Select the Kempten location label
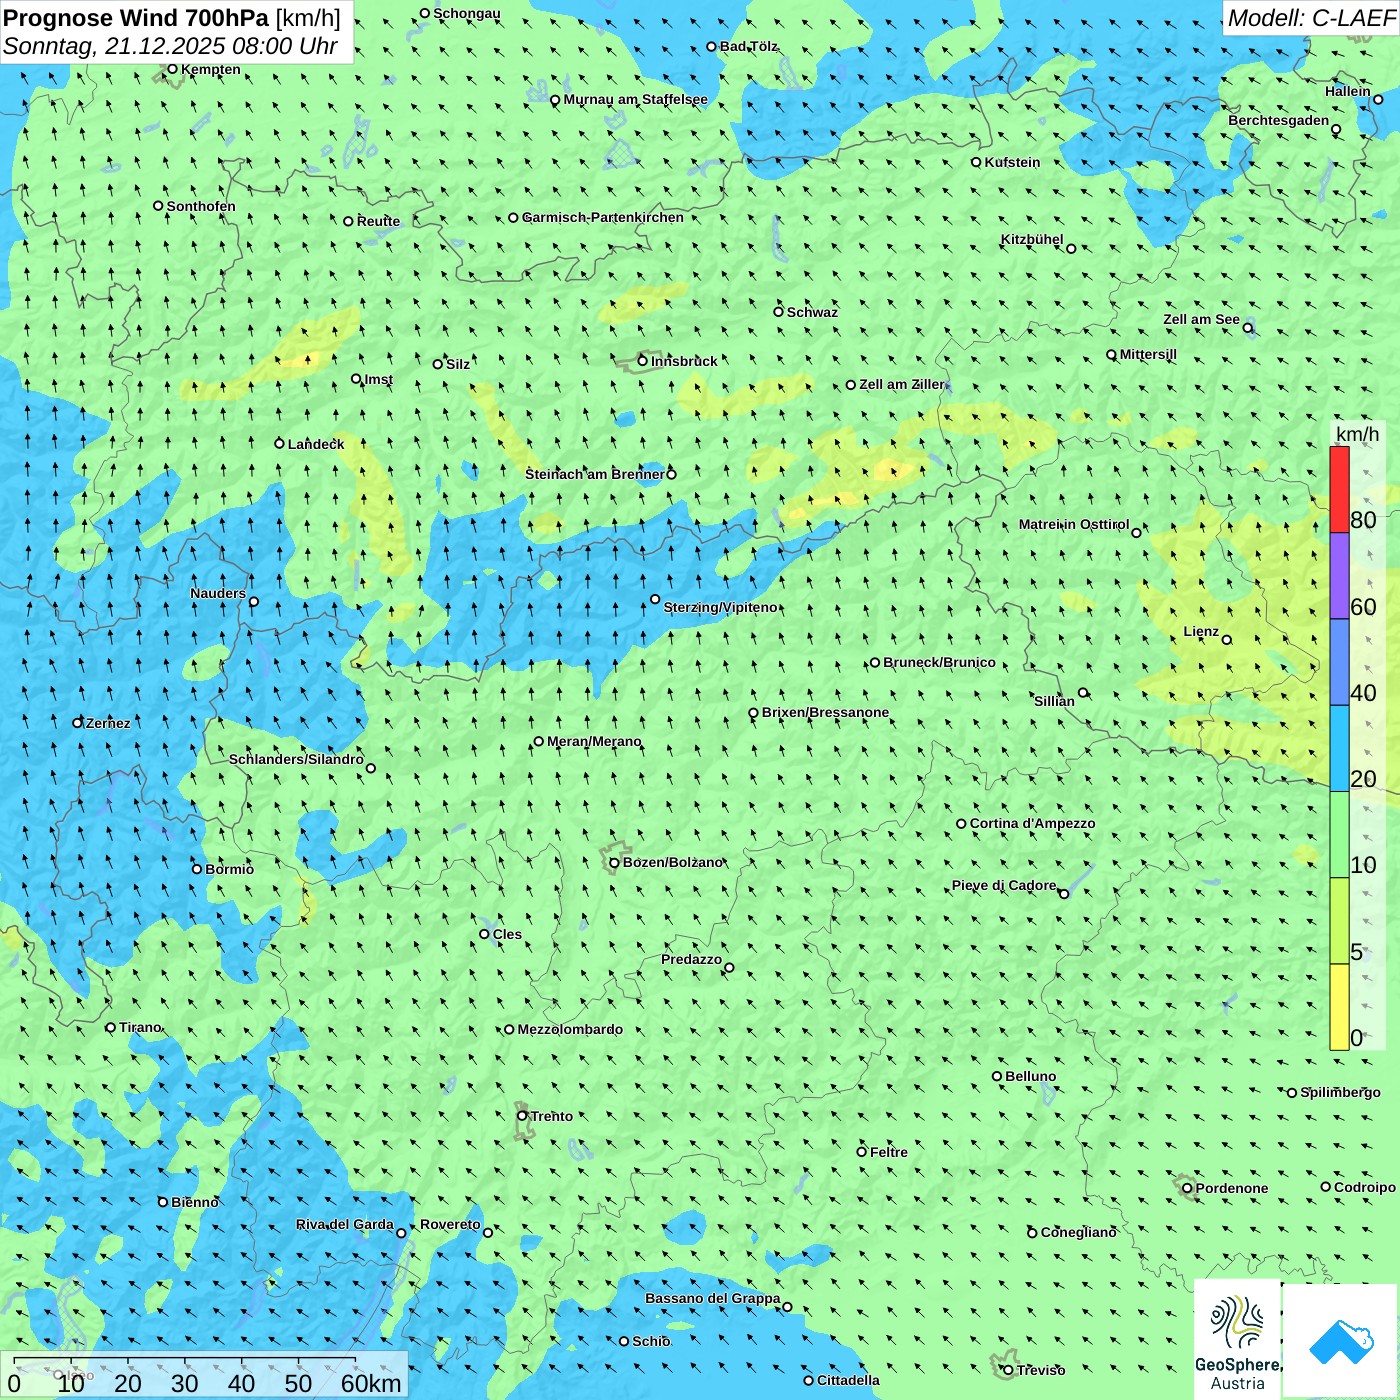This screenshot has height=1400, width=1400. click(210, 69)
